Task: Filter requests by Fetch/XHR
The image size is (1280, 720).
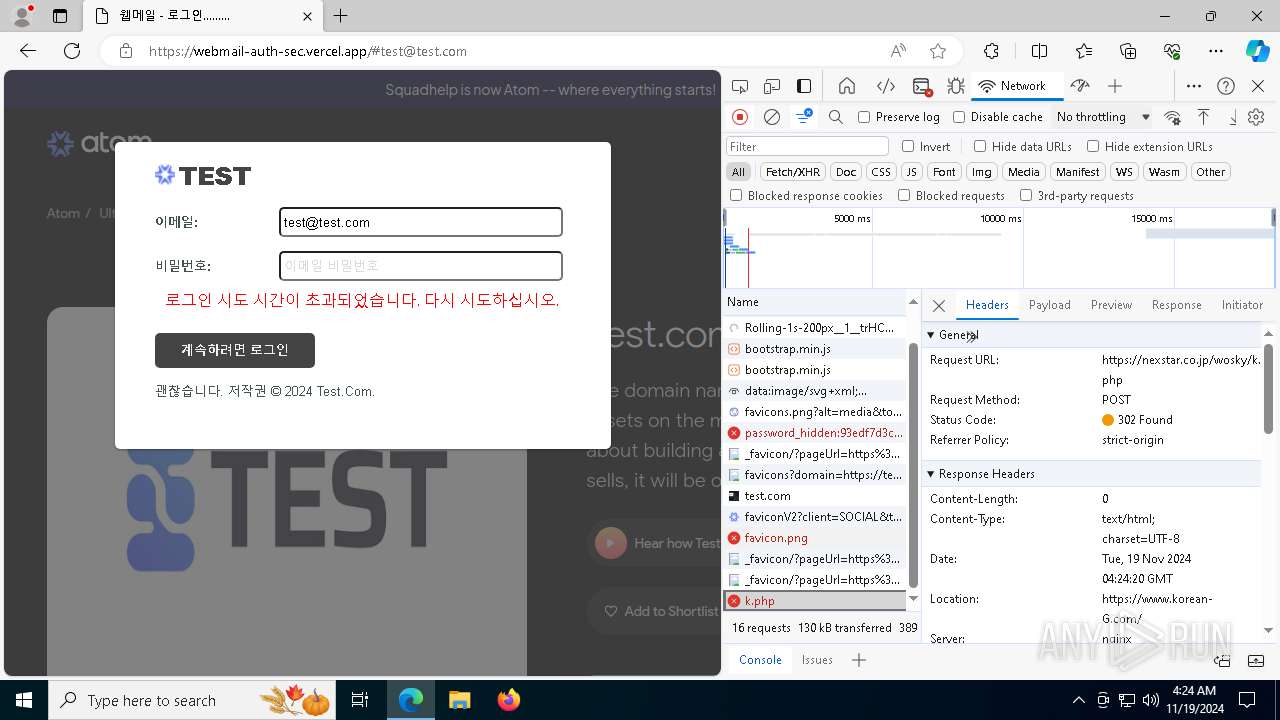Action: (x=793, y=172)
